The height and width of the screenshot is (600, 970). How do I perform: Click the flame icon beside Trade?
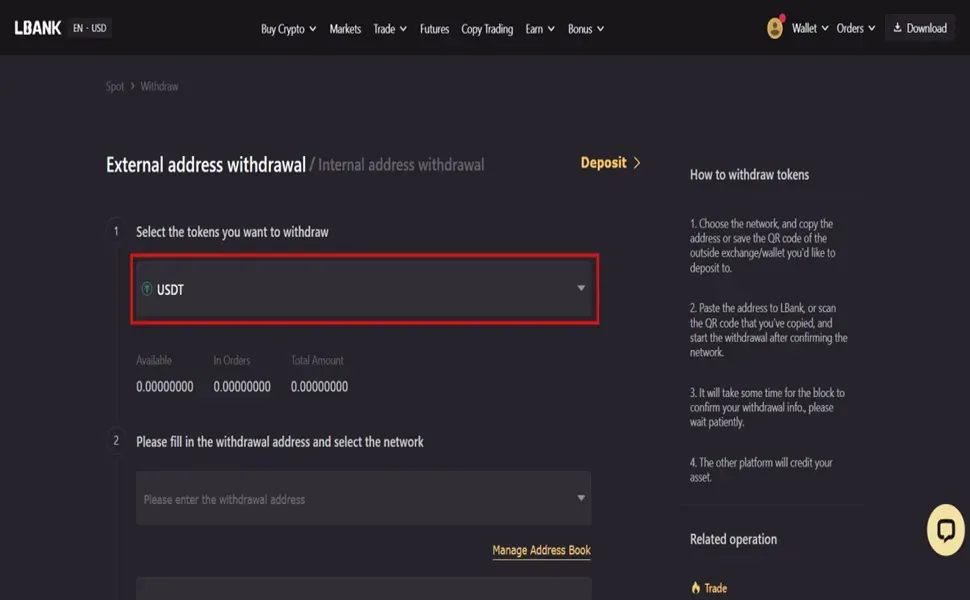point(696,588)
